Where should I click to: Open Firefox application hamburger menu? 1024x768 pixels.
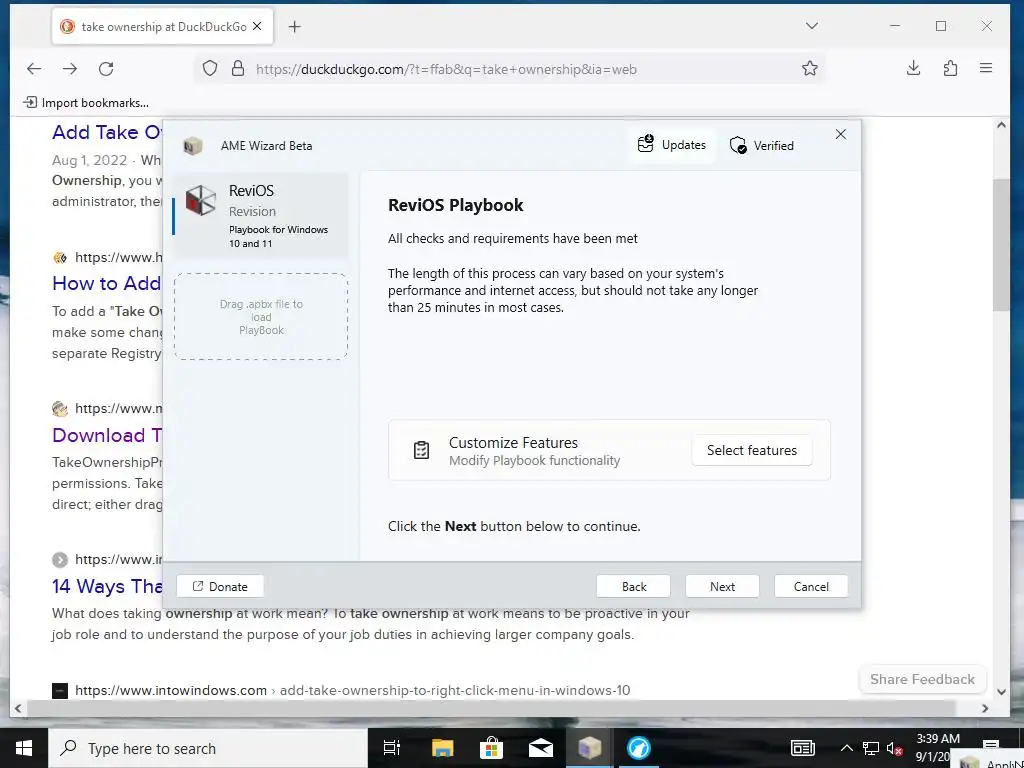coord(986,68)
